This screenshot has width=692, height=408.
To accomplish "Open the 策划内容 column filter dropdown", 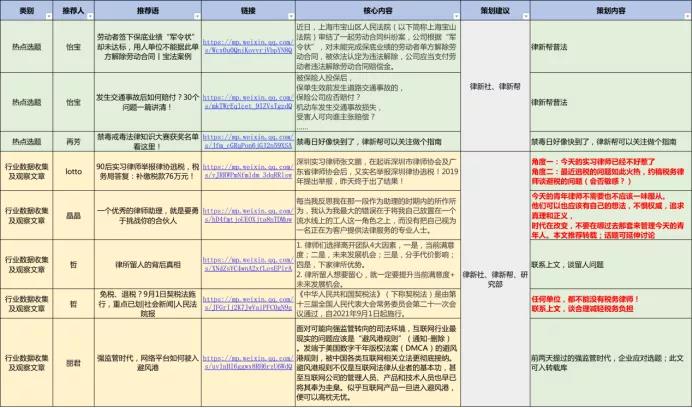I will tap(688, 16).
